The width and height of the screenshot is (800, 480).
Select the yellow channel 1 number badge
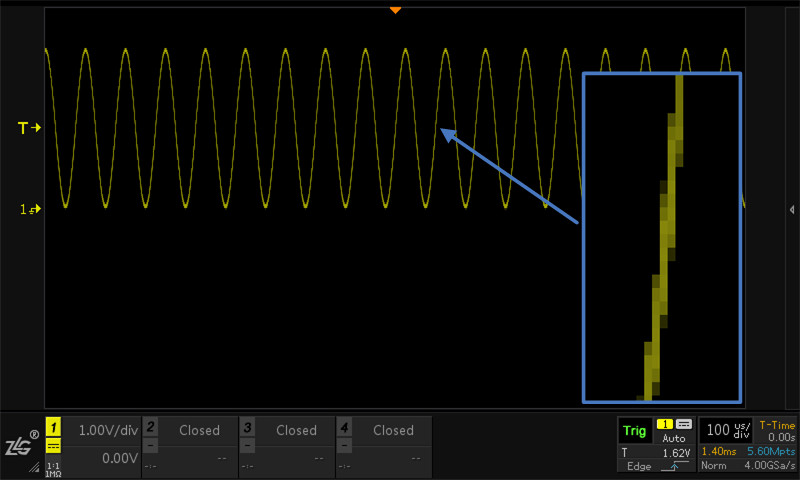[x=53, y=427]
